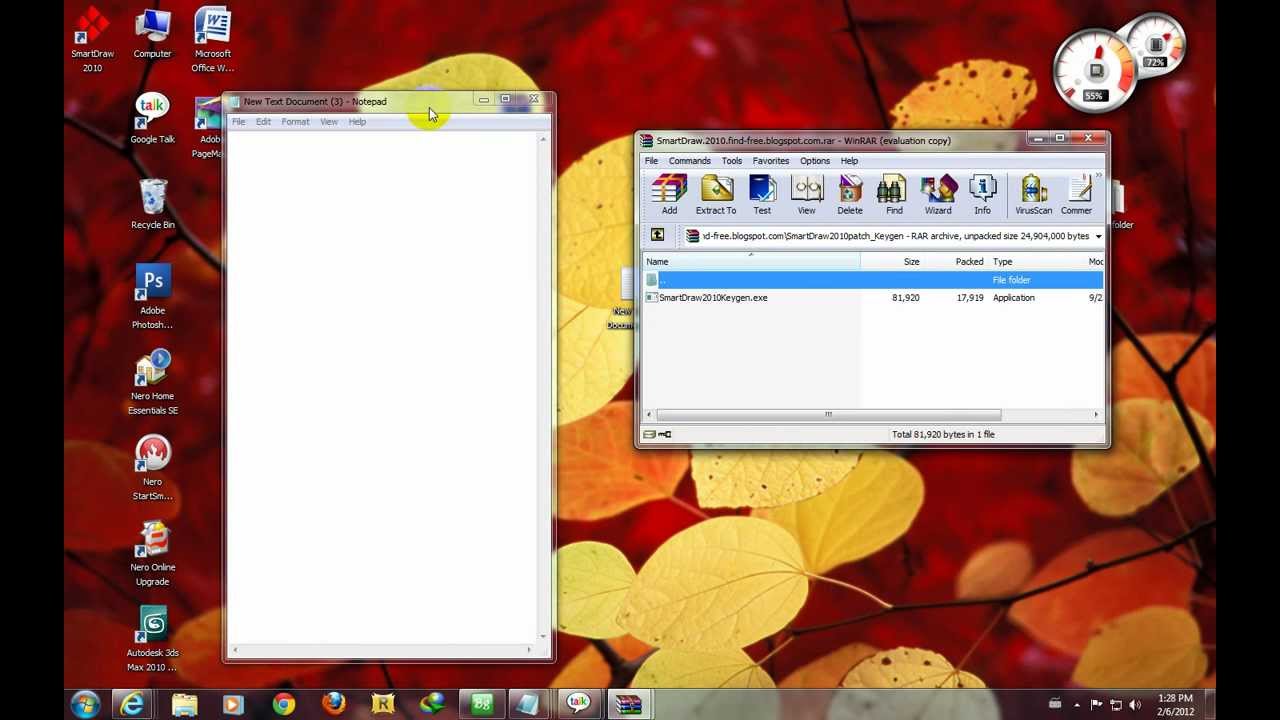Sort by Size column in WinRAR
Screen dimensions: 1280x720
pos(892,261)
